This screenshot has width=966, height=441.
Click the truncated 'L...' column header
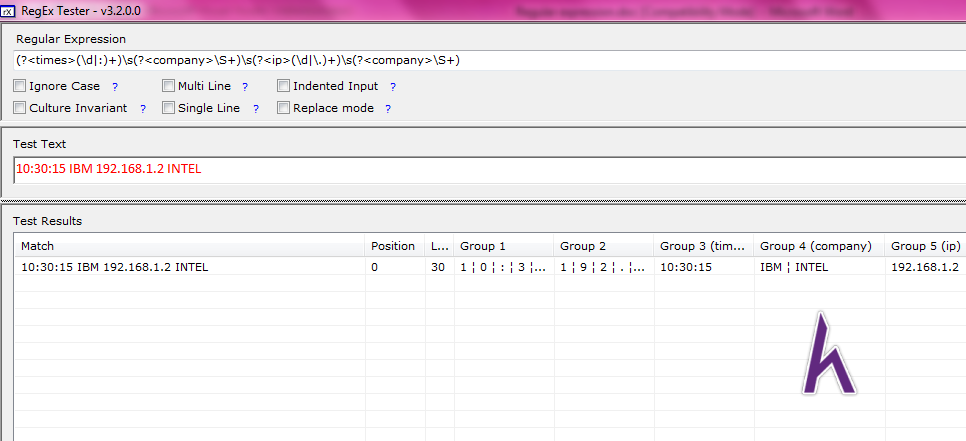pos(440,246)
